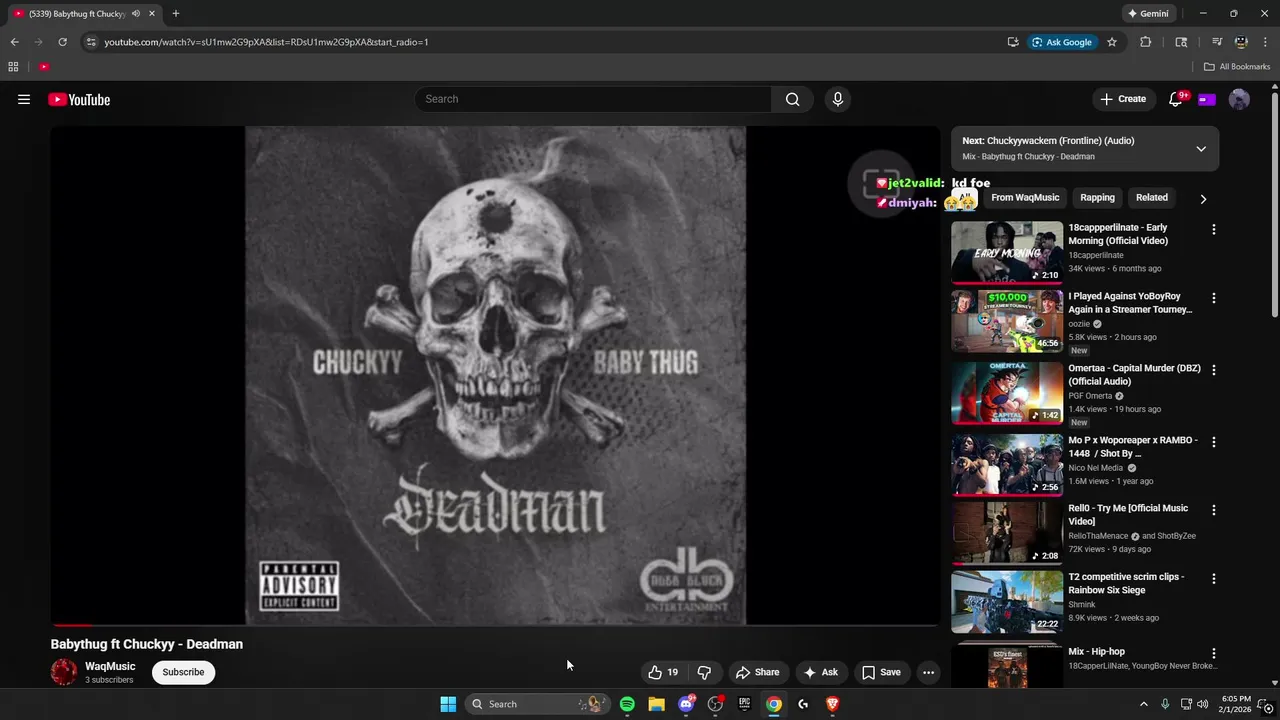Open Capital Murder video thumbnail
This screenshot has height=720, width=1280.
click(1007, 393)
